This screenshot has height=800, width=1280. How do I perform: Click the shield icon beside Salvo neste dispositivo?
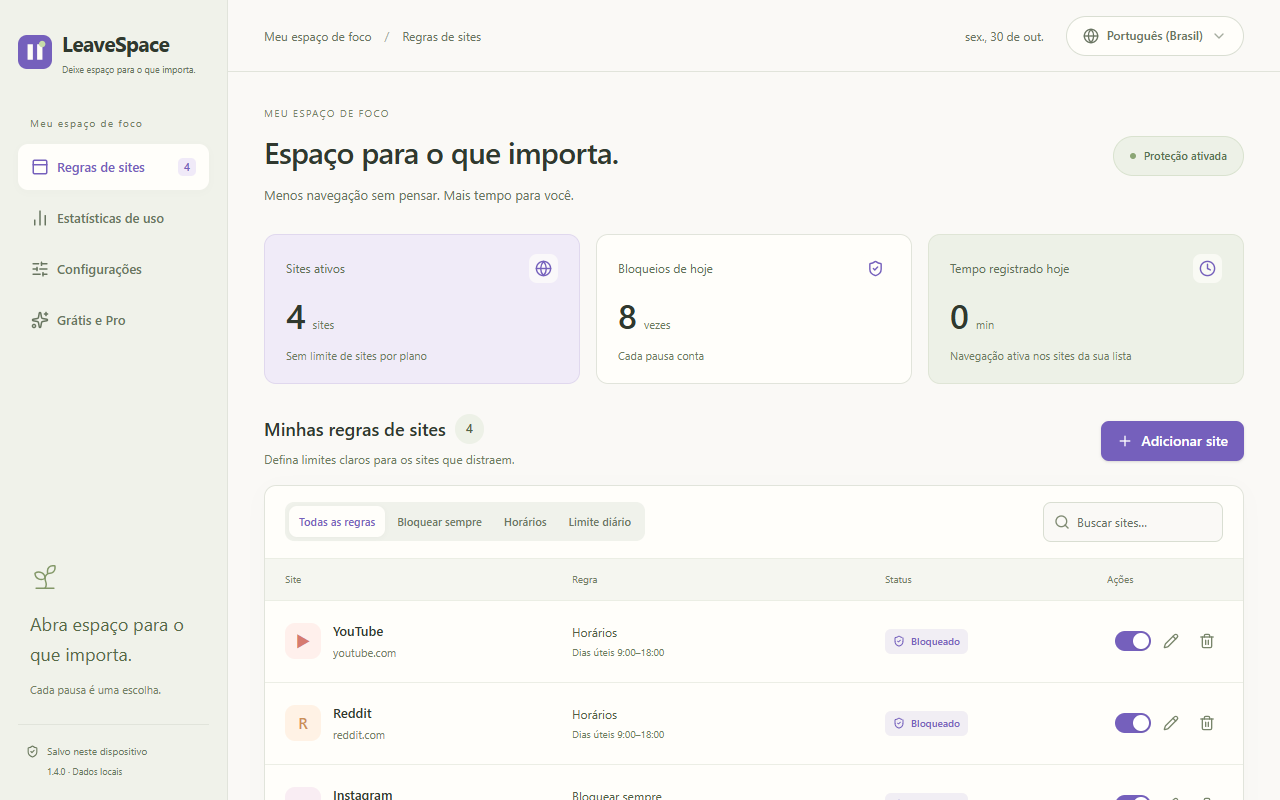[x=33, y=751]
